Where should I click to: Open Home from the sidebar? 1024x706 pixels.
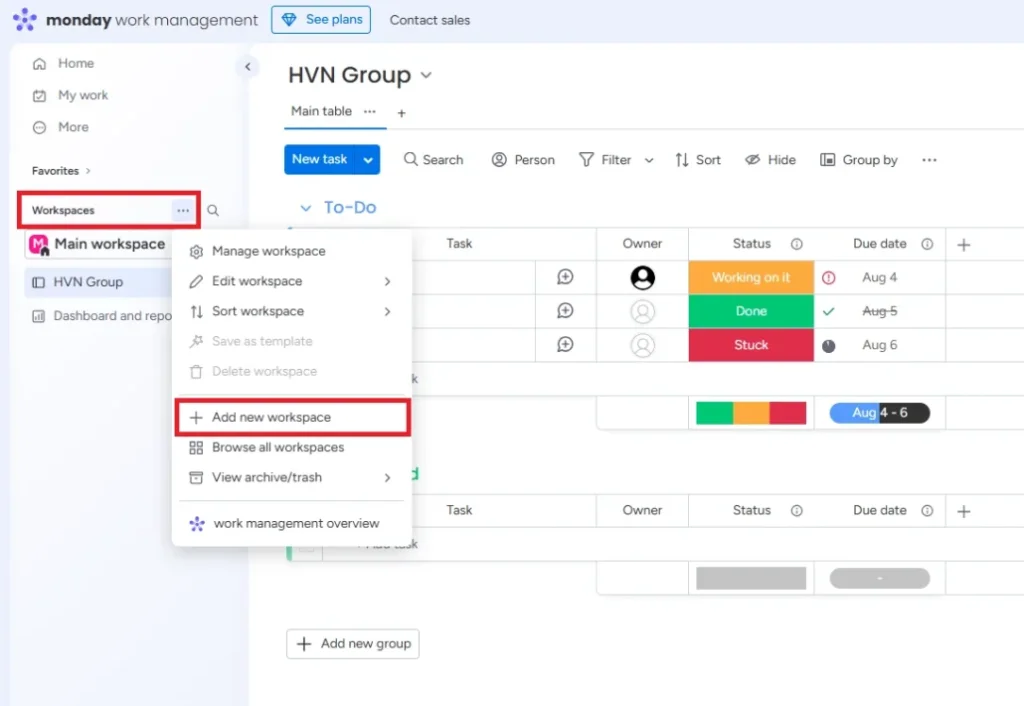tap(63, 63)
